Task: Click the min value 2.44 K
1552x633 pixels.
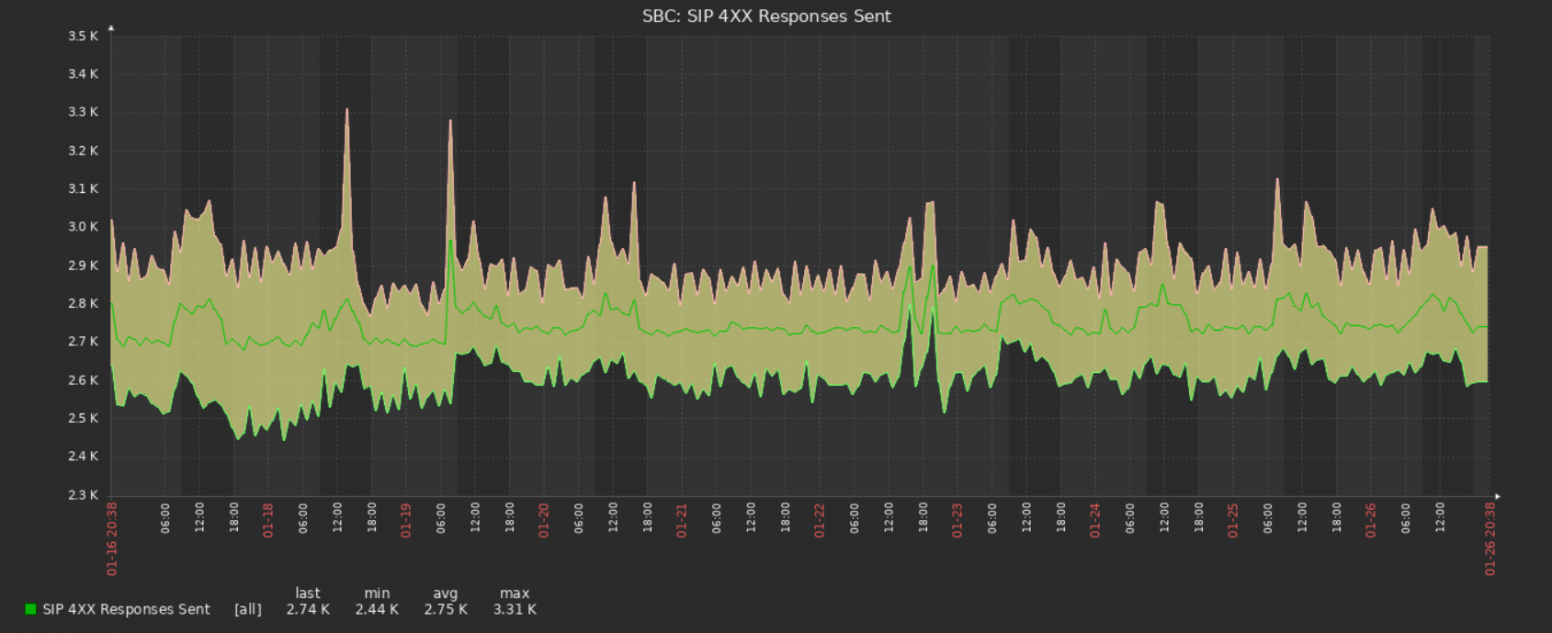Action: click(x=376, y=609)
